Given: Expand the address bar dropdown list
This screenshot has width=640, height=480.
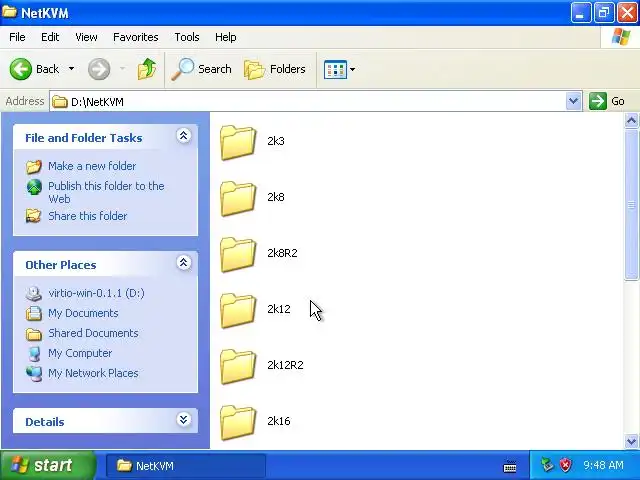Looking at the screenshot, I should pos(573,101).
